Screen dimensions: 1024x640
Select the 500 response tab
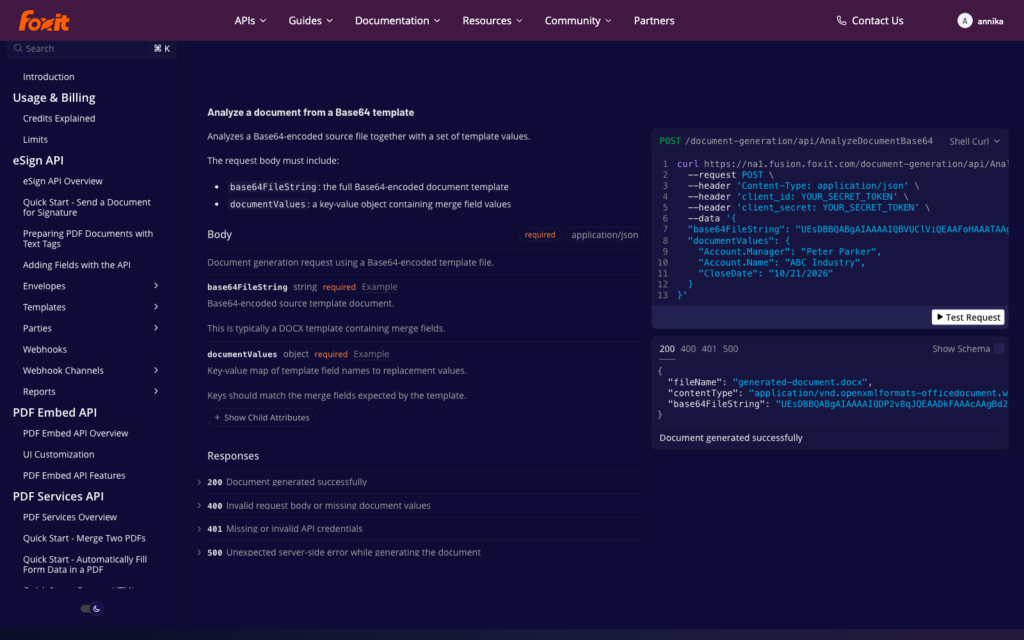(730, 349)
